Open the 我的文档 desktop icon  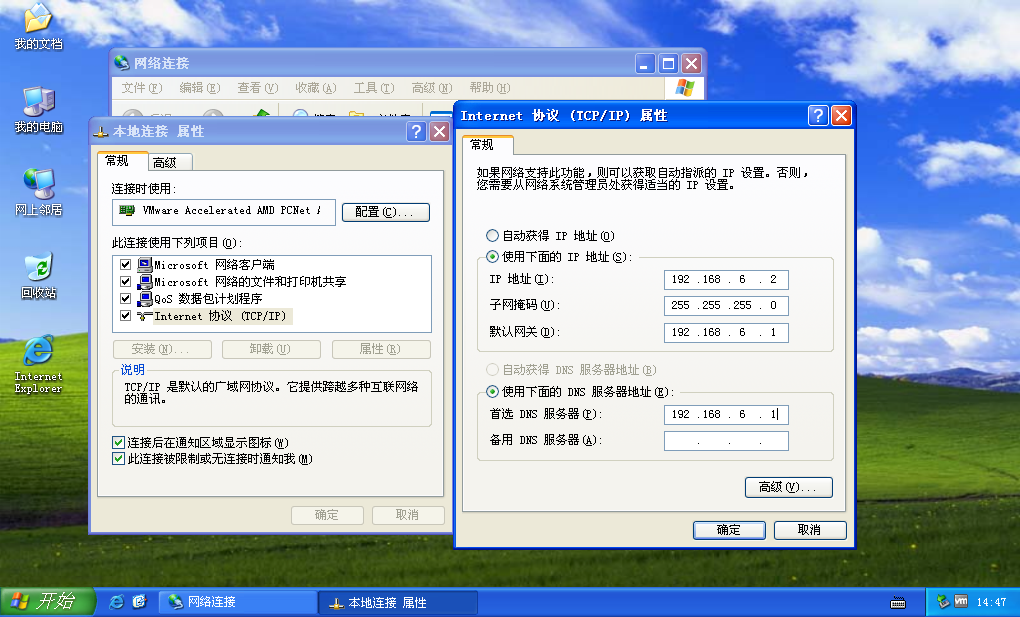coord(38,27)
